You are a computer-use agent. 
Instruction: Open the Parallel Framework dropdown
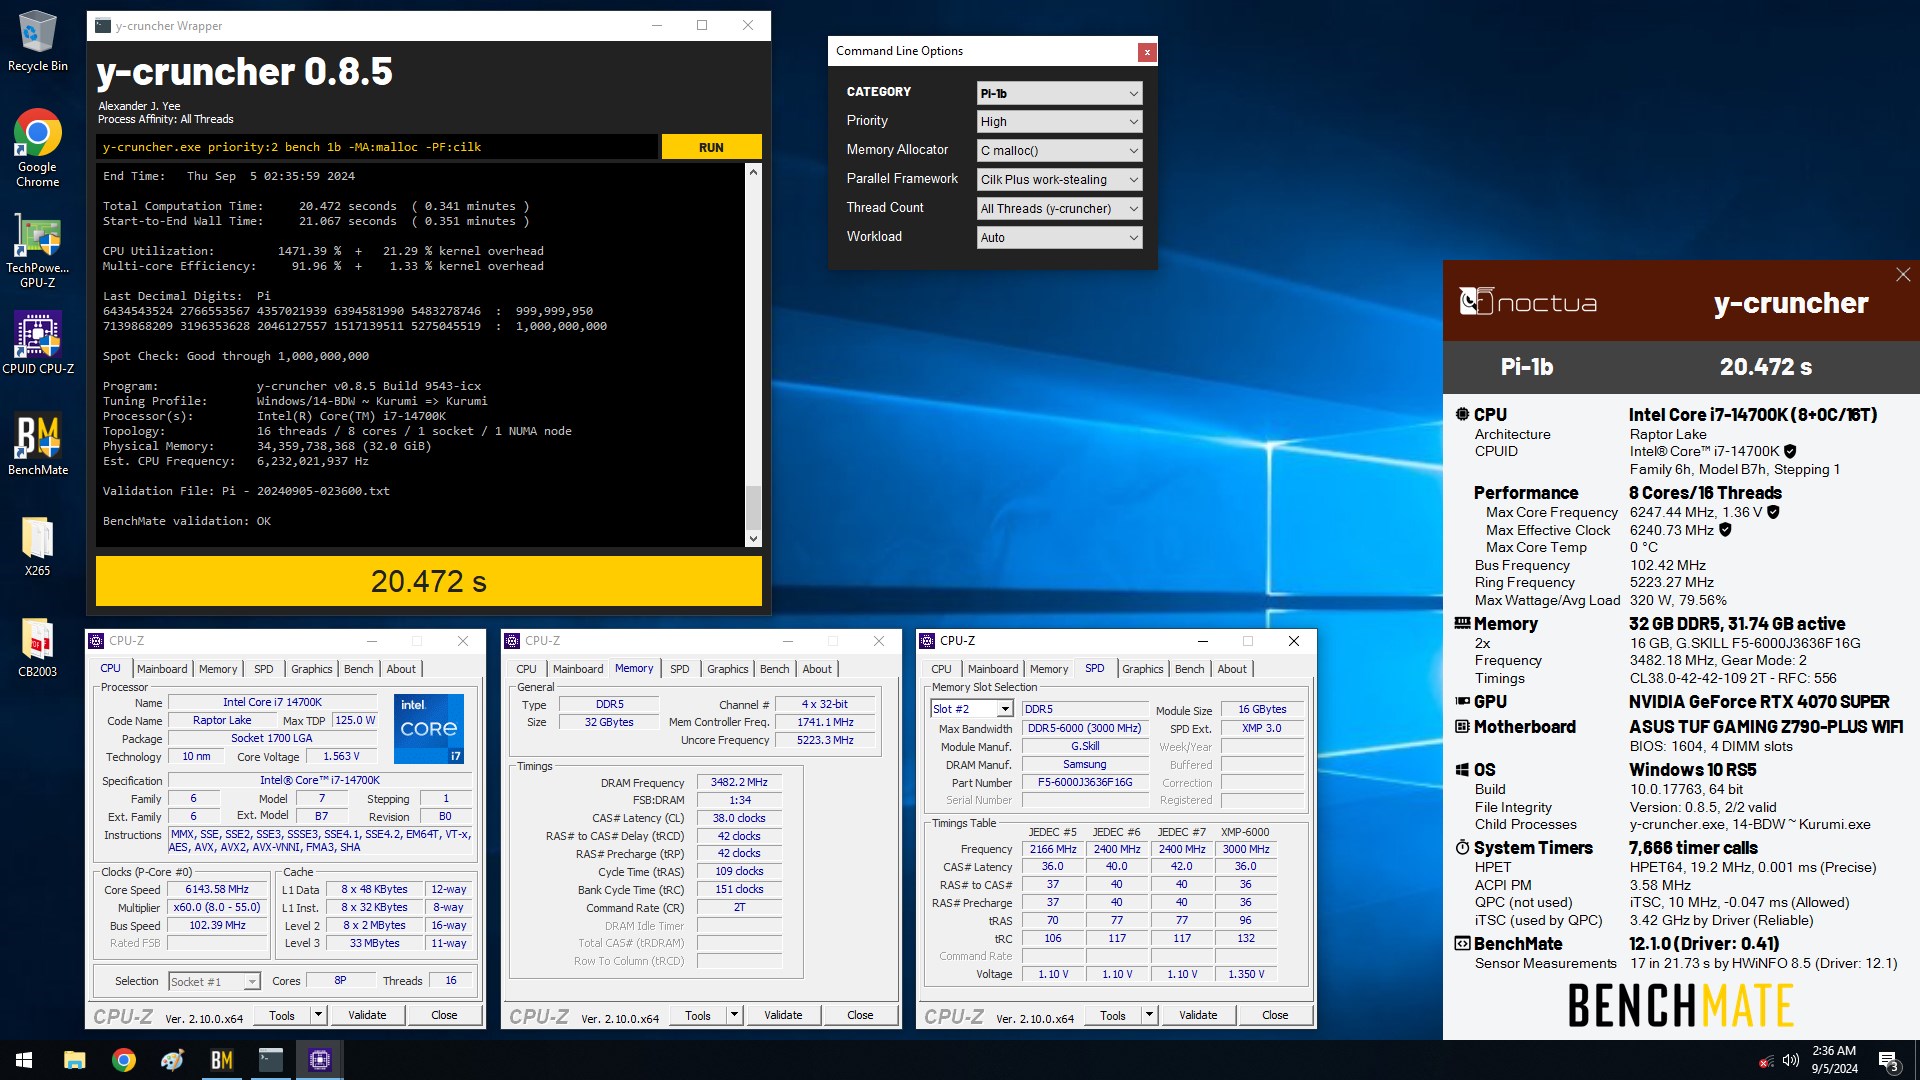coord(1059,180)
